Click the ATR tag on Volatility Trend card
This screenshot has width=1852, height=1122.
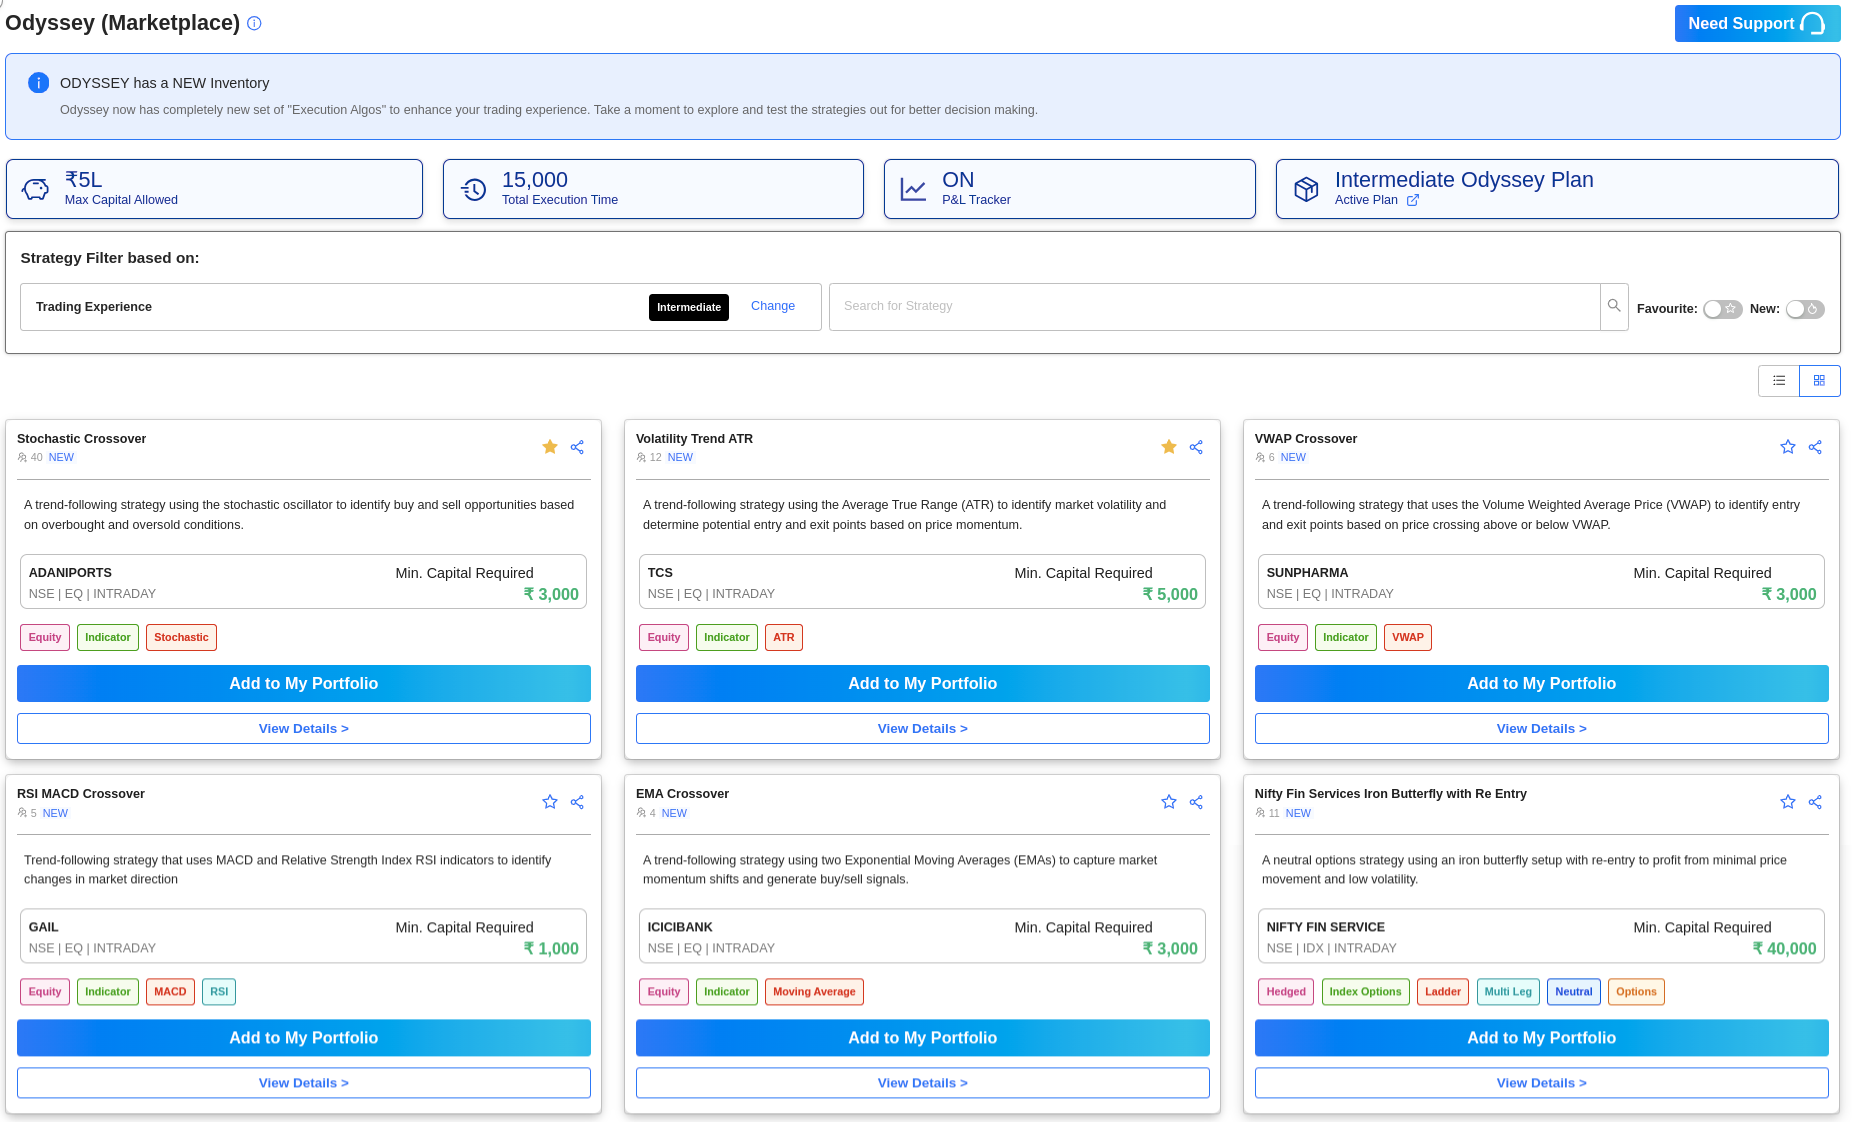coord(784,638)
